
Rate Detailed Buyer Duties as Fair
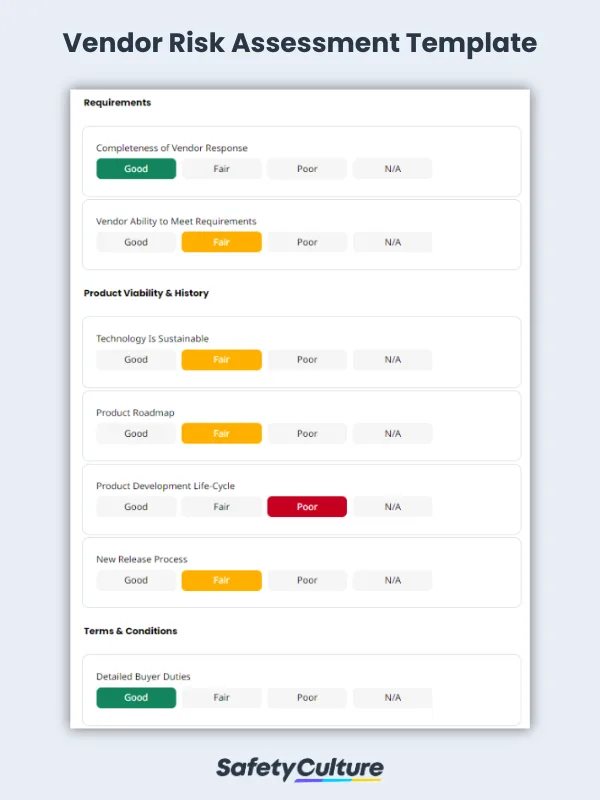coord(221,697)
